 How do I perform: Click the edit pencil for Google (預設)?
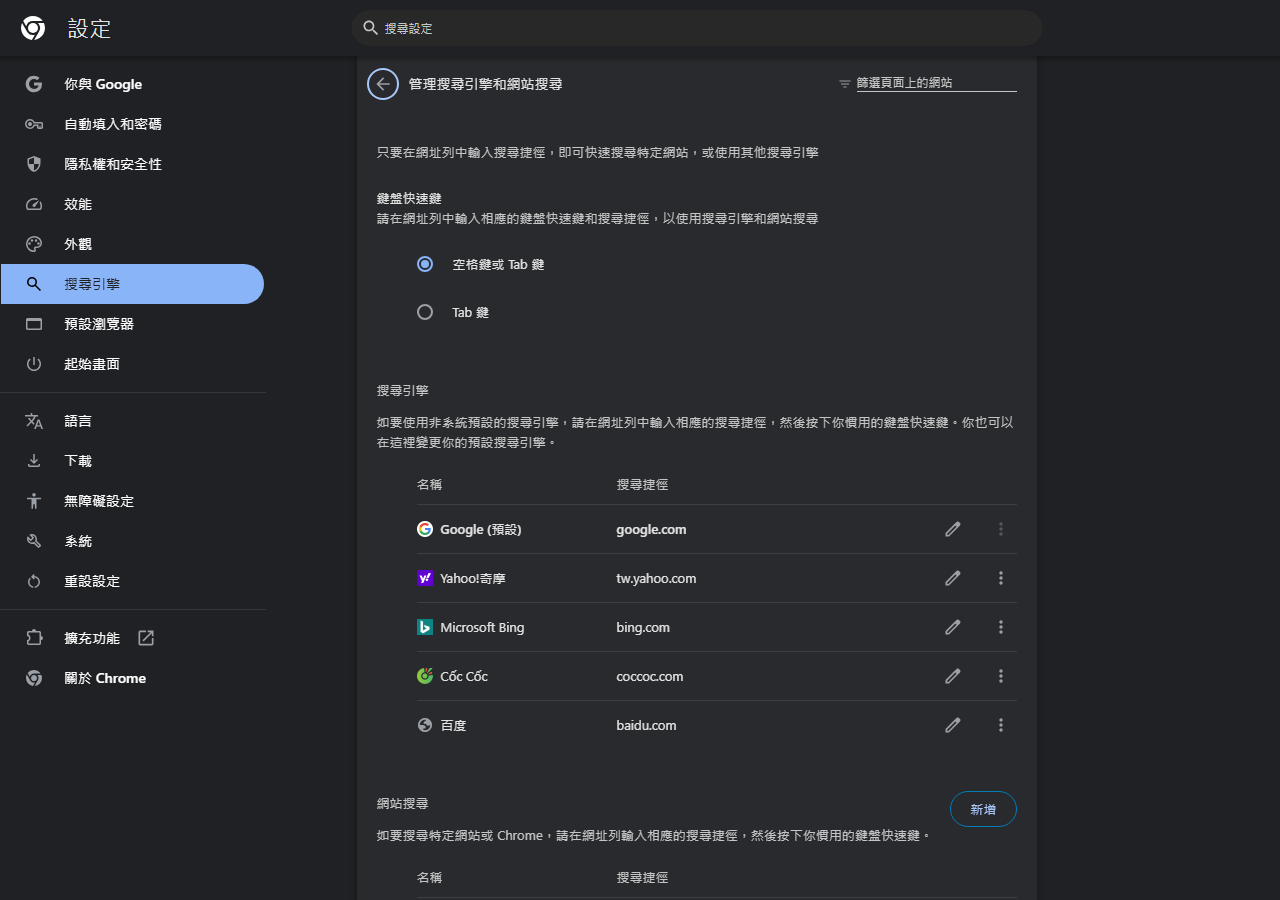952,529
